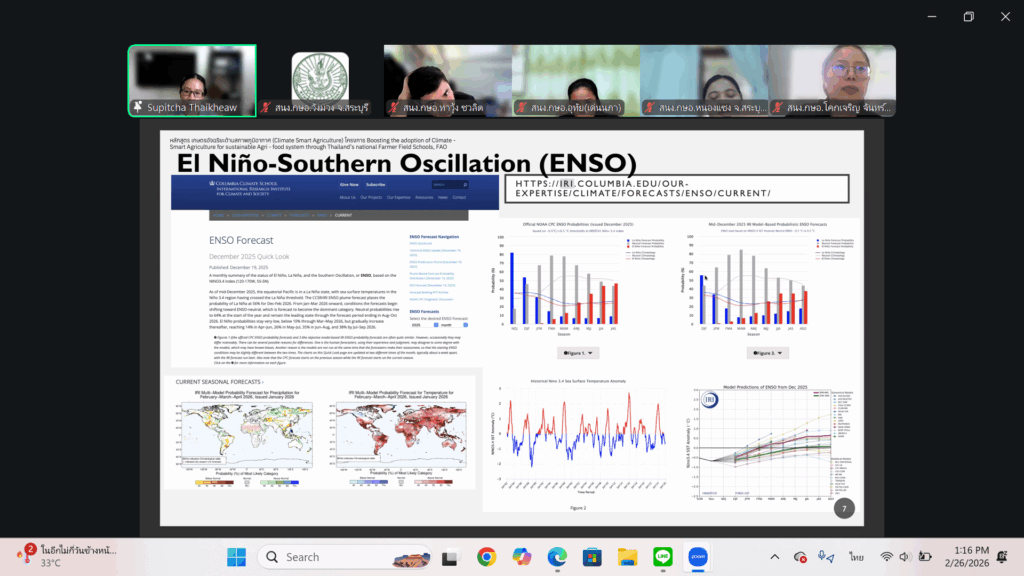Expand the Figure 1 dropdown under the chart
Image resolution: width=1024 pixels, height=576 pixels.
579,353
